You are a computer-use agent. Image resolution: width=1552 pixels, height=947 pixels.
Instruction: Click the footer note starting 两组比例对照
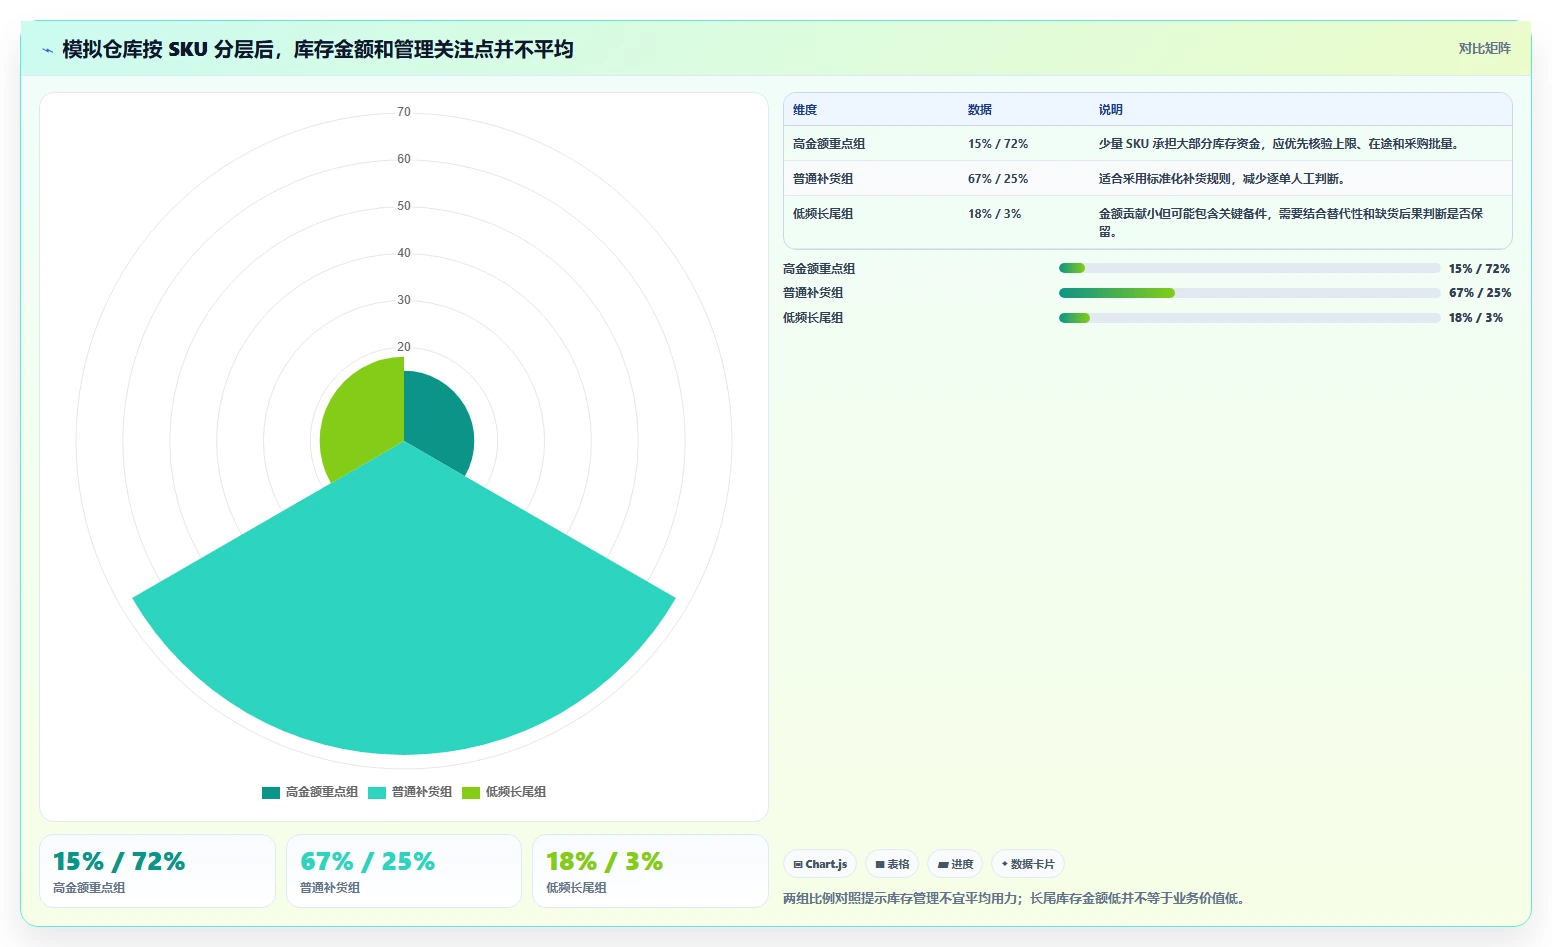tap(1016, 898)
